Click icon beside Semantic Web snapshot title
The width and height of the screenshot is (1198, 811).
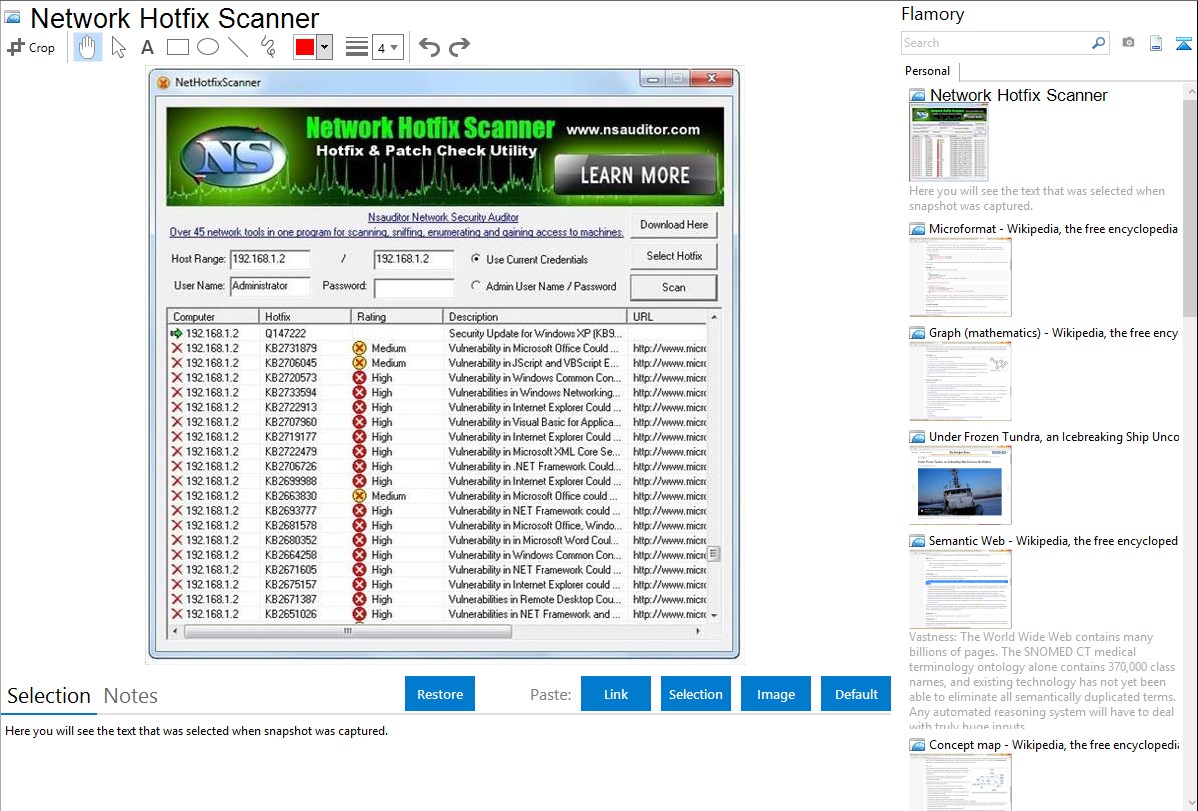point(917,540)
